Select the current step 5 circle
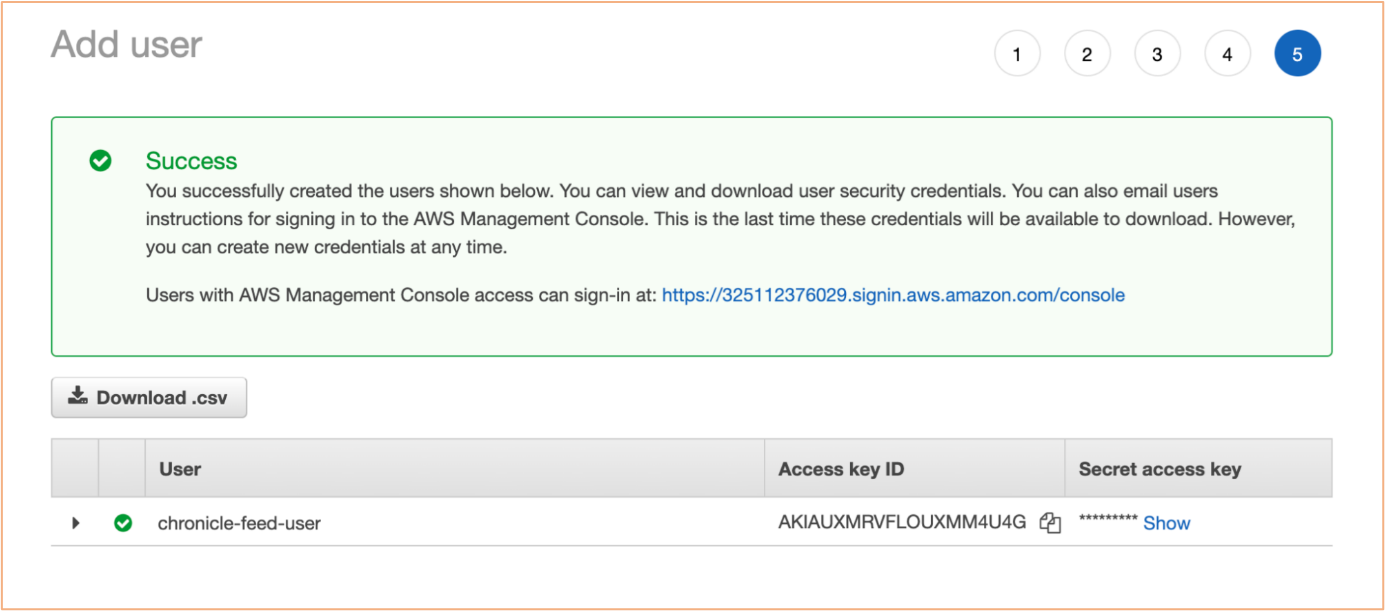 1297,54
